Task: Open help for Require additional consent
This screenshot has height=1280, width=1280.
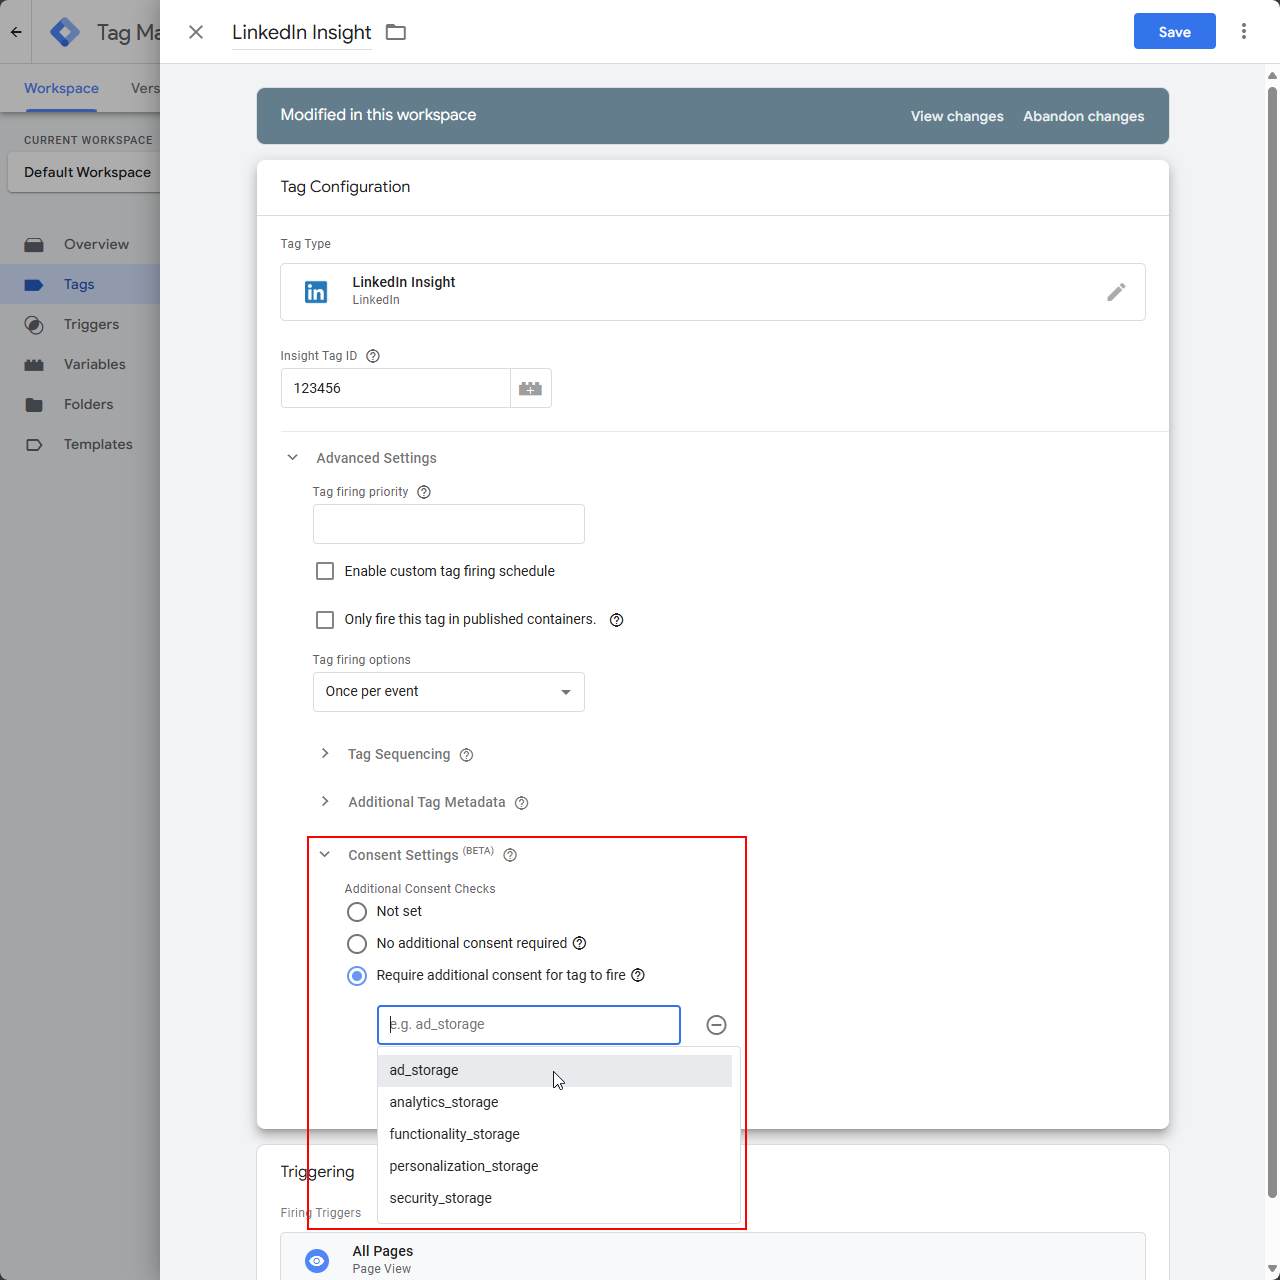Action: (x=638, y=975)
